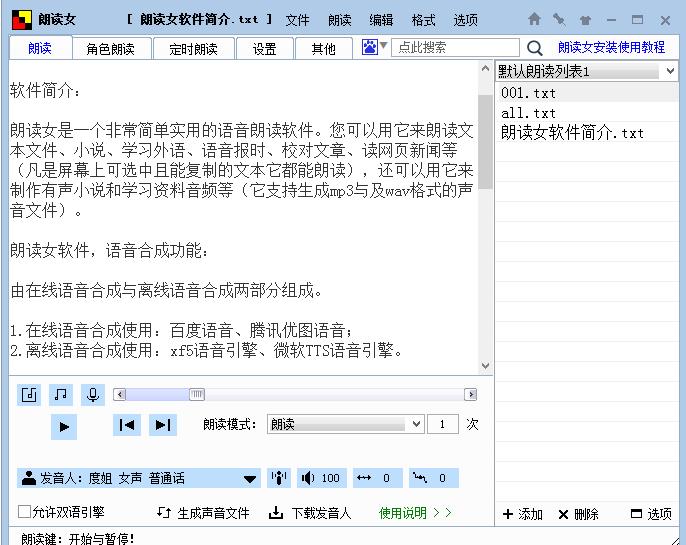Switch to the 角色朗读 tab

pyautogui.click(x=117, y=48)
